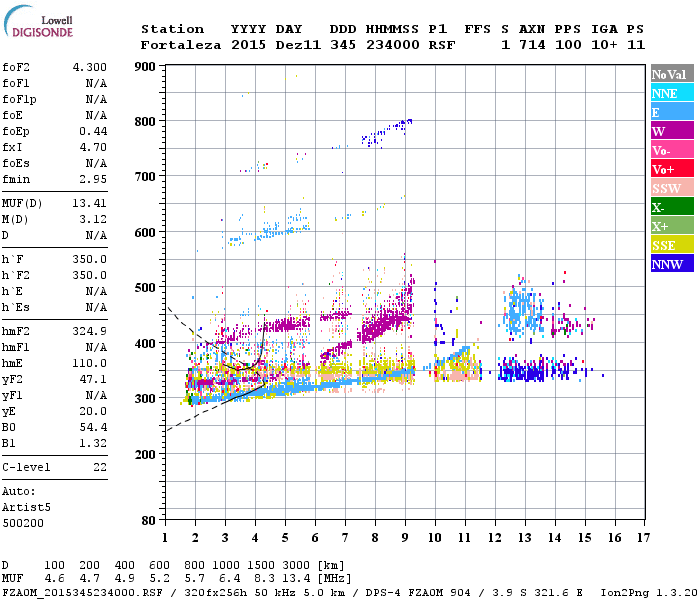This screenshot has height=600, width=700.
Task: Click the SSW light pink legend swatch
Action: click(x=672, y=188)
